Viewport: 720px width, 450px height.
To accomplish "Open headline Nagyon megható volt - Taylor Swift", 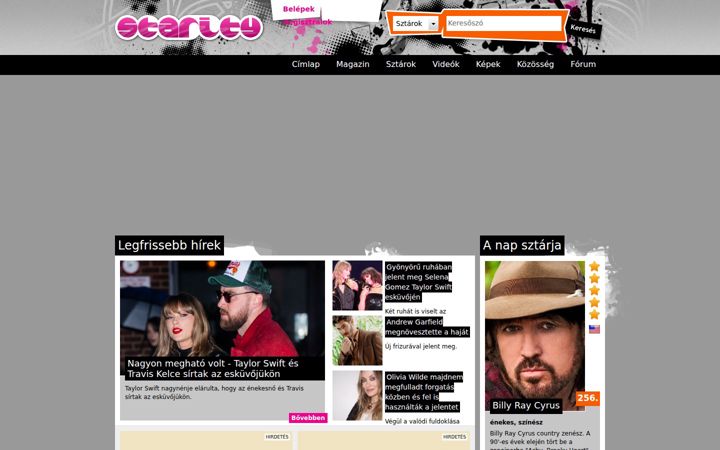I will point(213,368).
